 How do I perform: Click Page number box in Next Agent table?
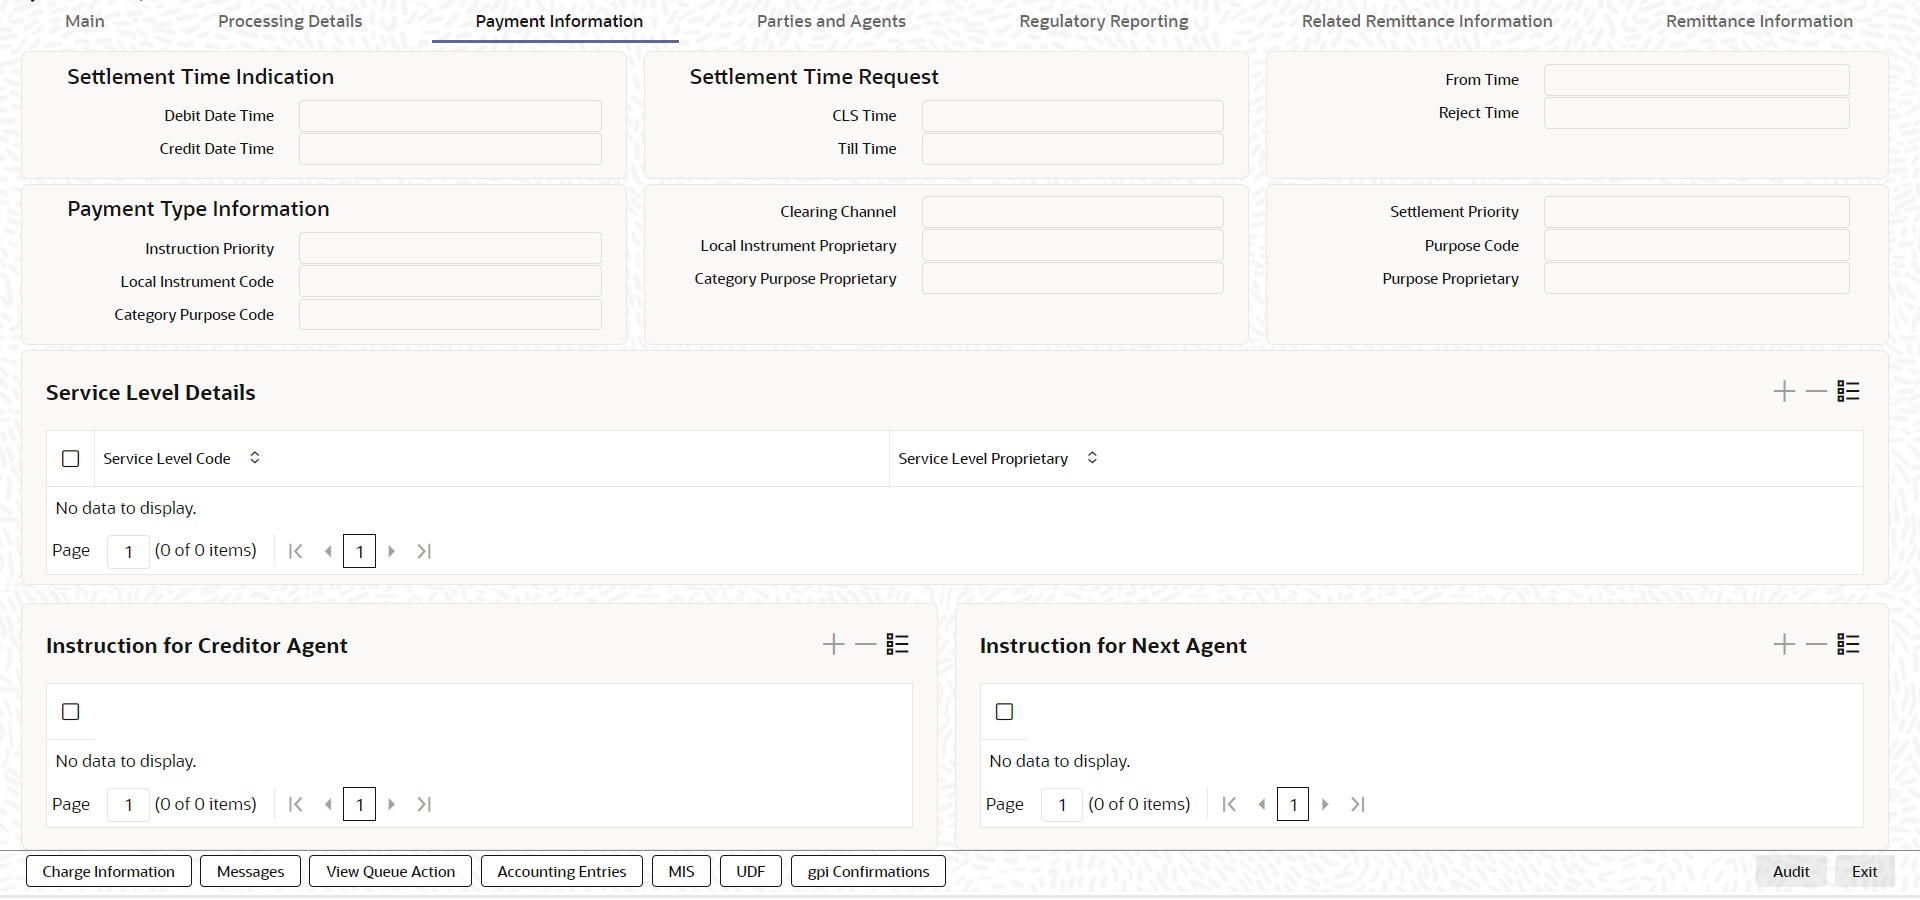click(x=1062, y=804)
